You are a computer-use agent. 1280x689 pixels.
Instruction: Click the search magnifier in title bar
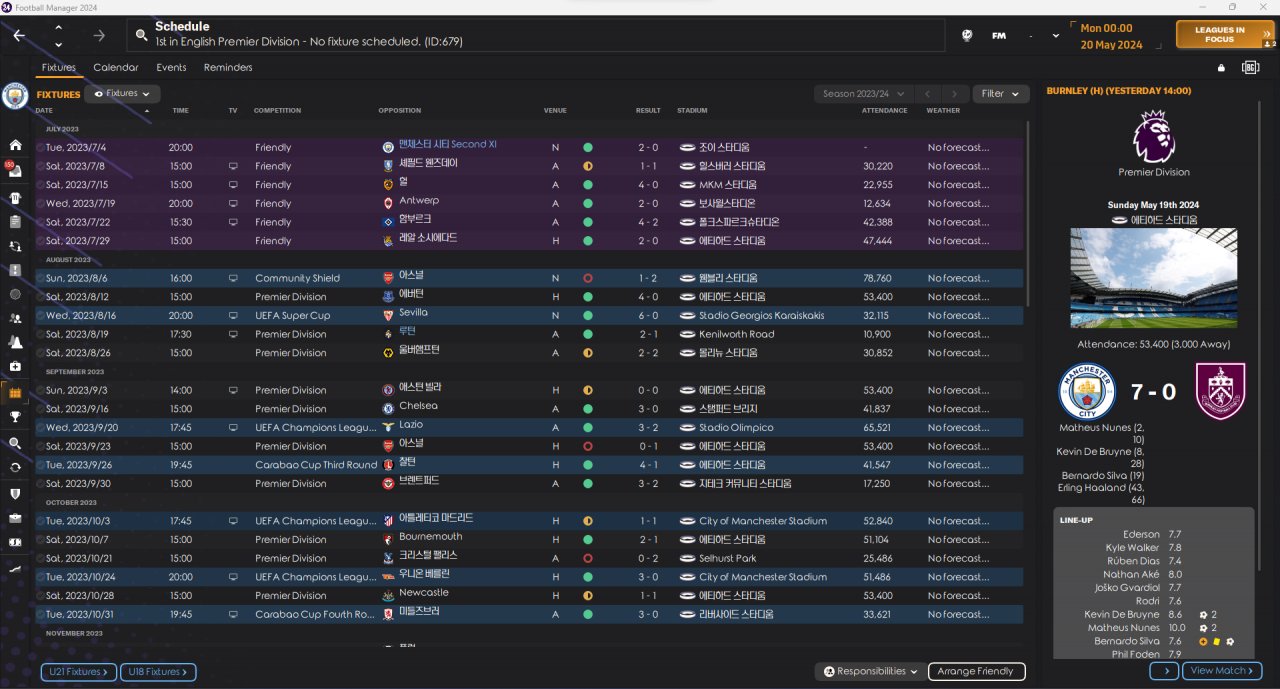coord(142,35)
